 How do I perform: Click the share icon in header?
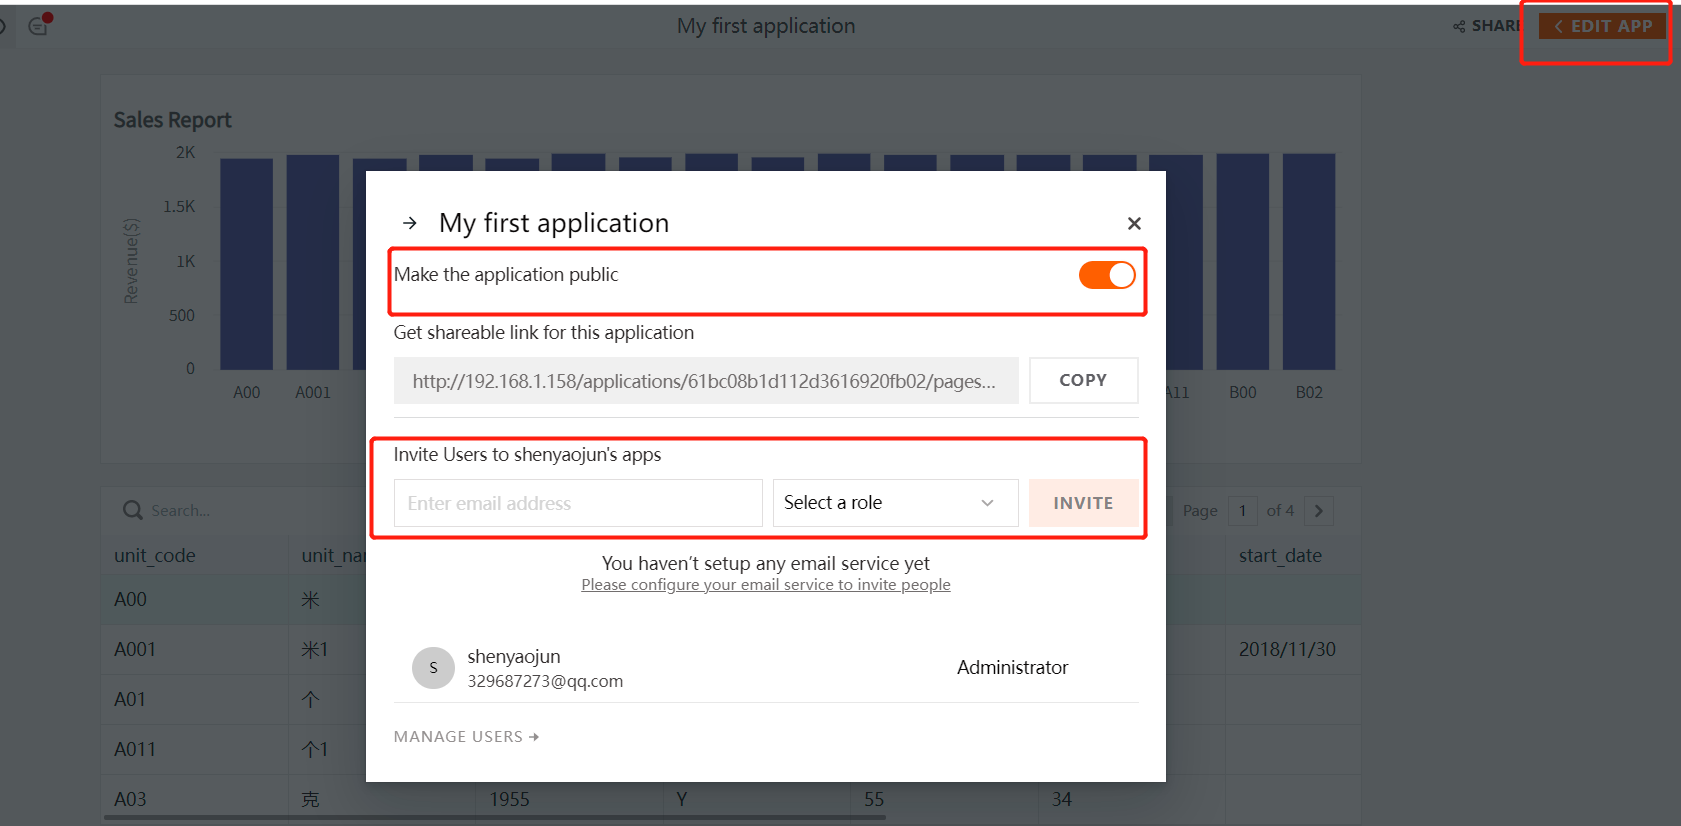(1459, 26)
